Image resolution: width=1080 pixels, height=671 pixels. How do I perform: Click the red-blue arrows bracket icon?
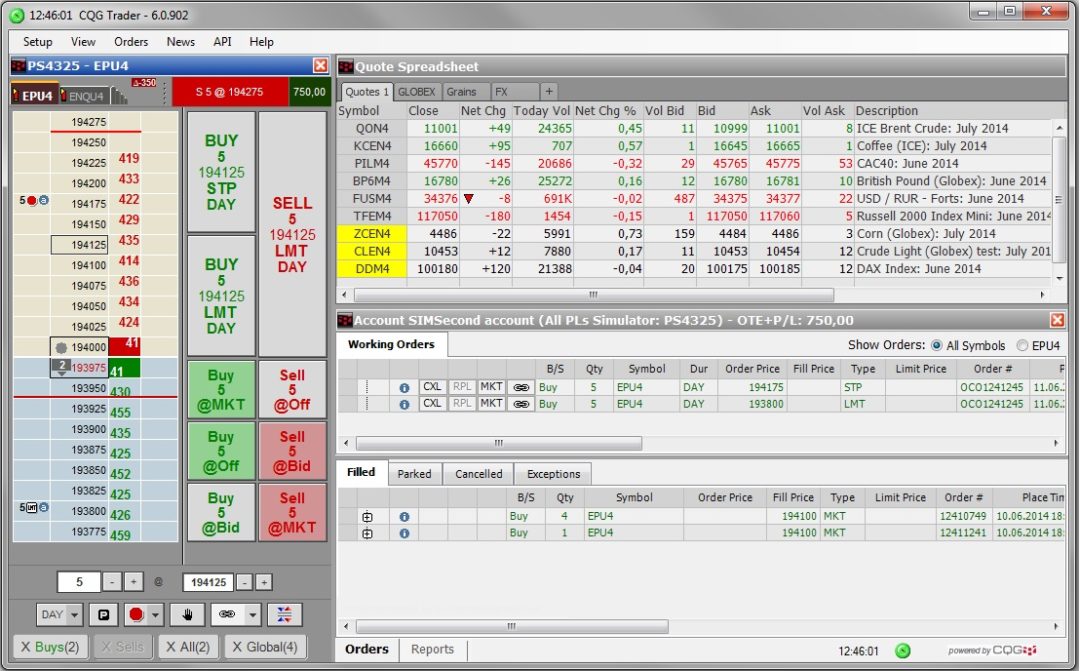[x=285, y=614]
